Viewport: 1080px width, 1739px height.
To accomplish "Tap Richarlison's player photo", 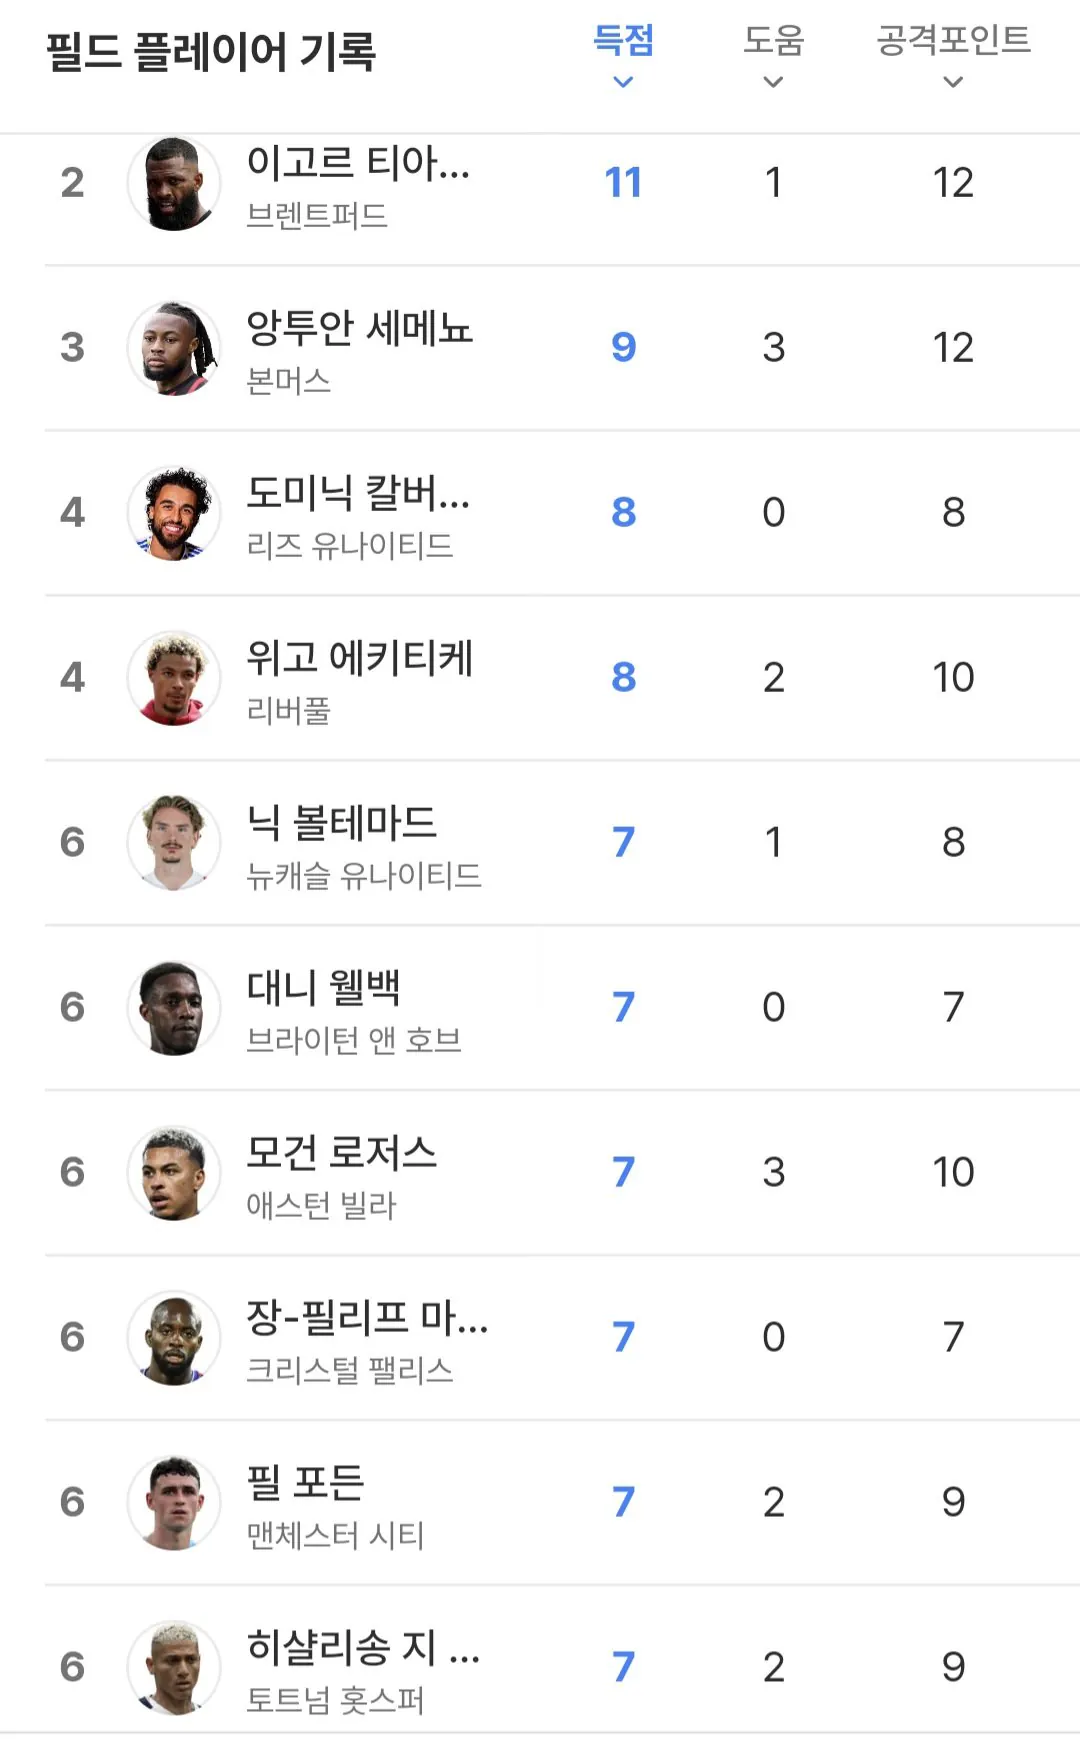I will click(174, 1668).
